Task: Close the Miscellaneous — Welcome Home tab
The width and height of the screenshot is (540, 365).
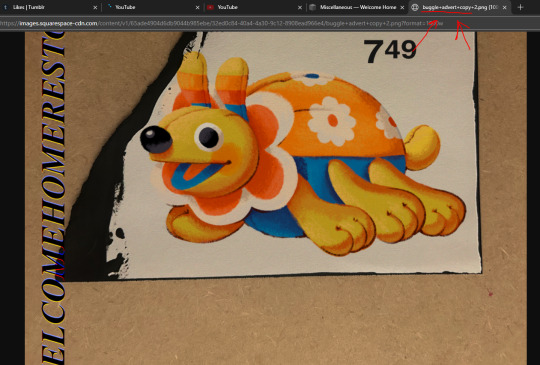Action: (x=402, y=8)
